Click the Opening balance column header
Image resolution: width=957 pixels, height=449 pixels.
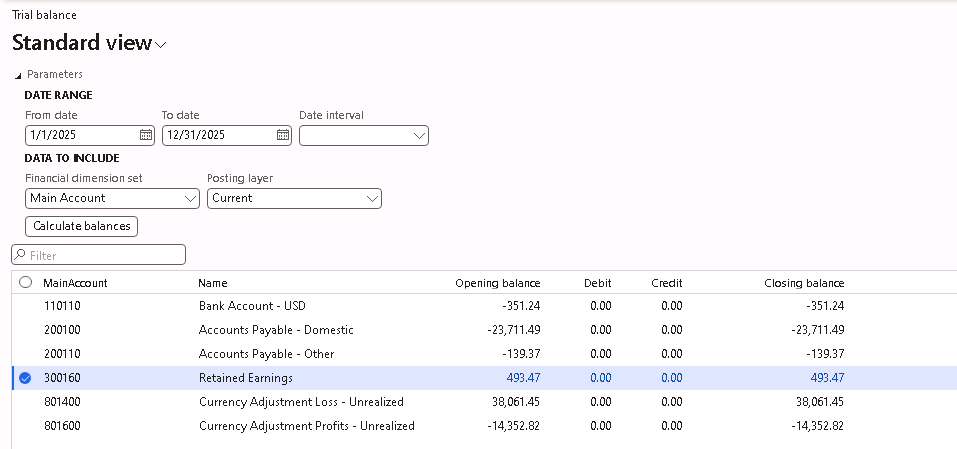(x=497, y=283)
